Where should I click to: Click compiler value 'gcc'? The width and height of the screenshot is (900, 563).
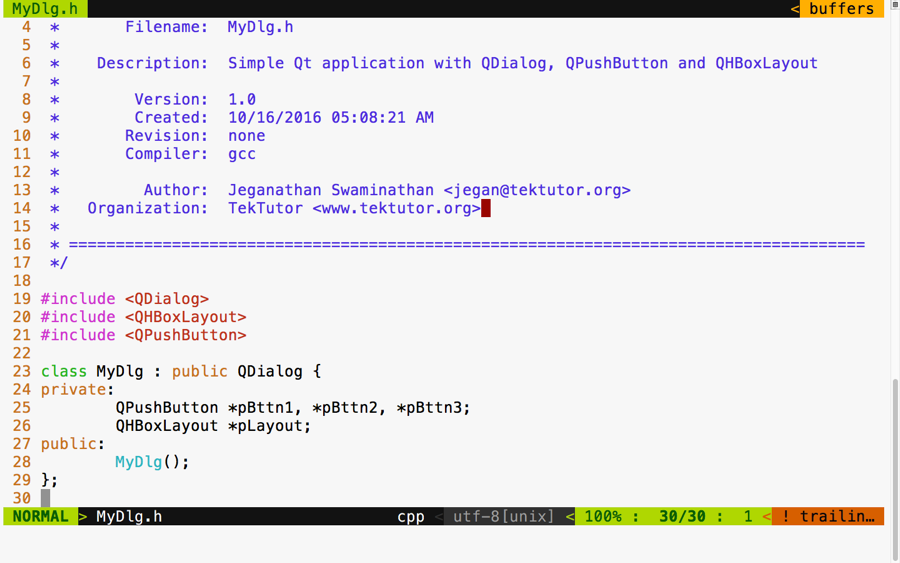[242, 154]
